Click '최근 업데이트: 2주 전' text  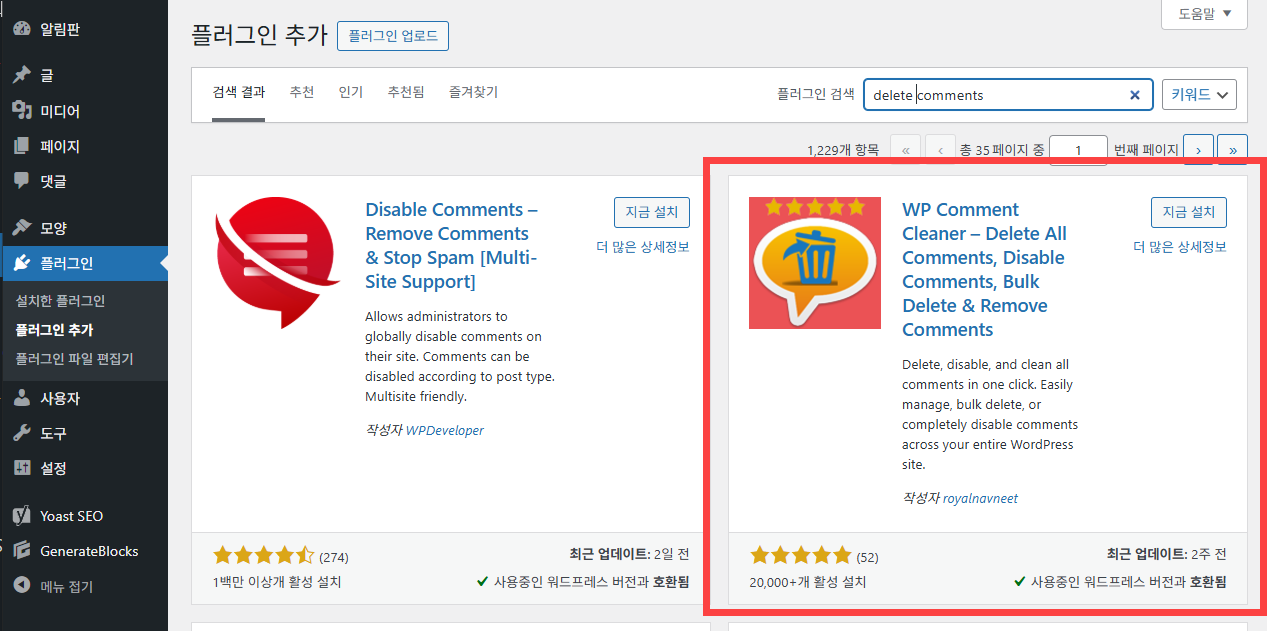click(x=1167, y=555)
